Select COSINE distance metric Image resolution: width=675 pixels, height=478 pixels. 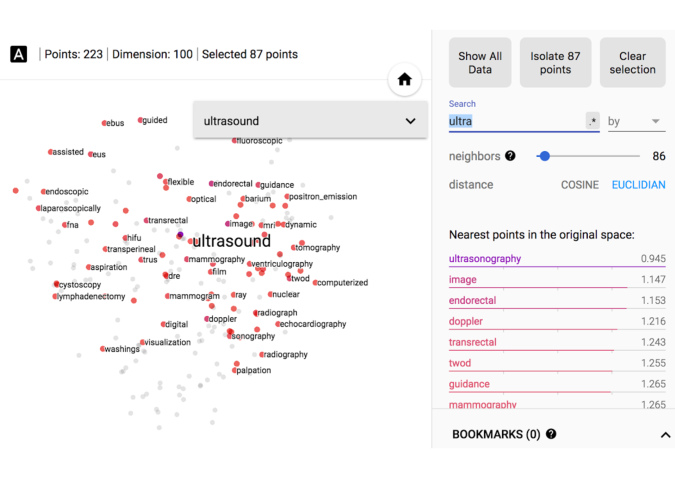[579, 185]
